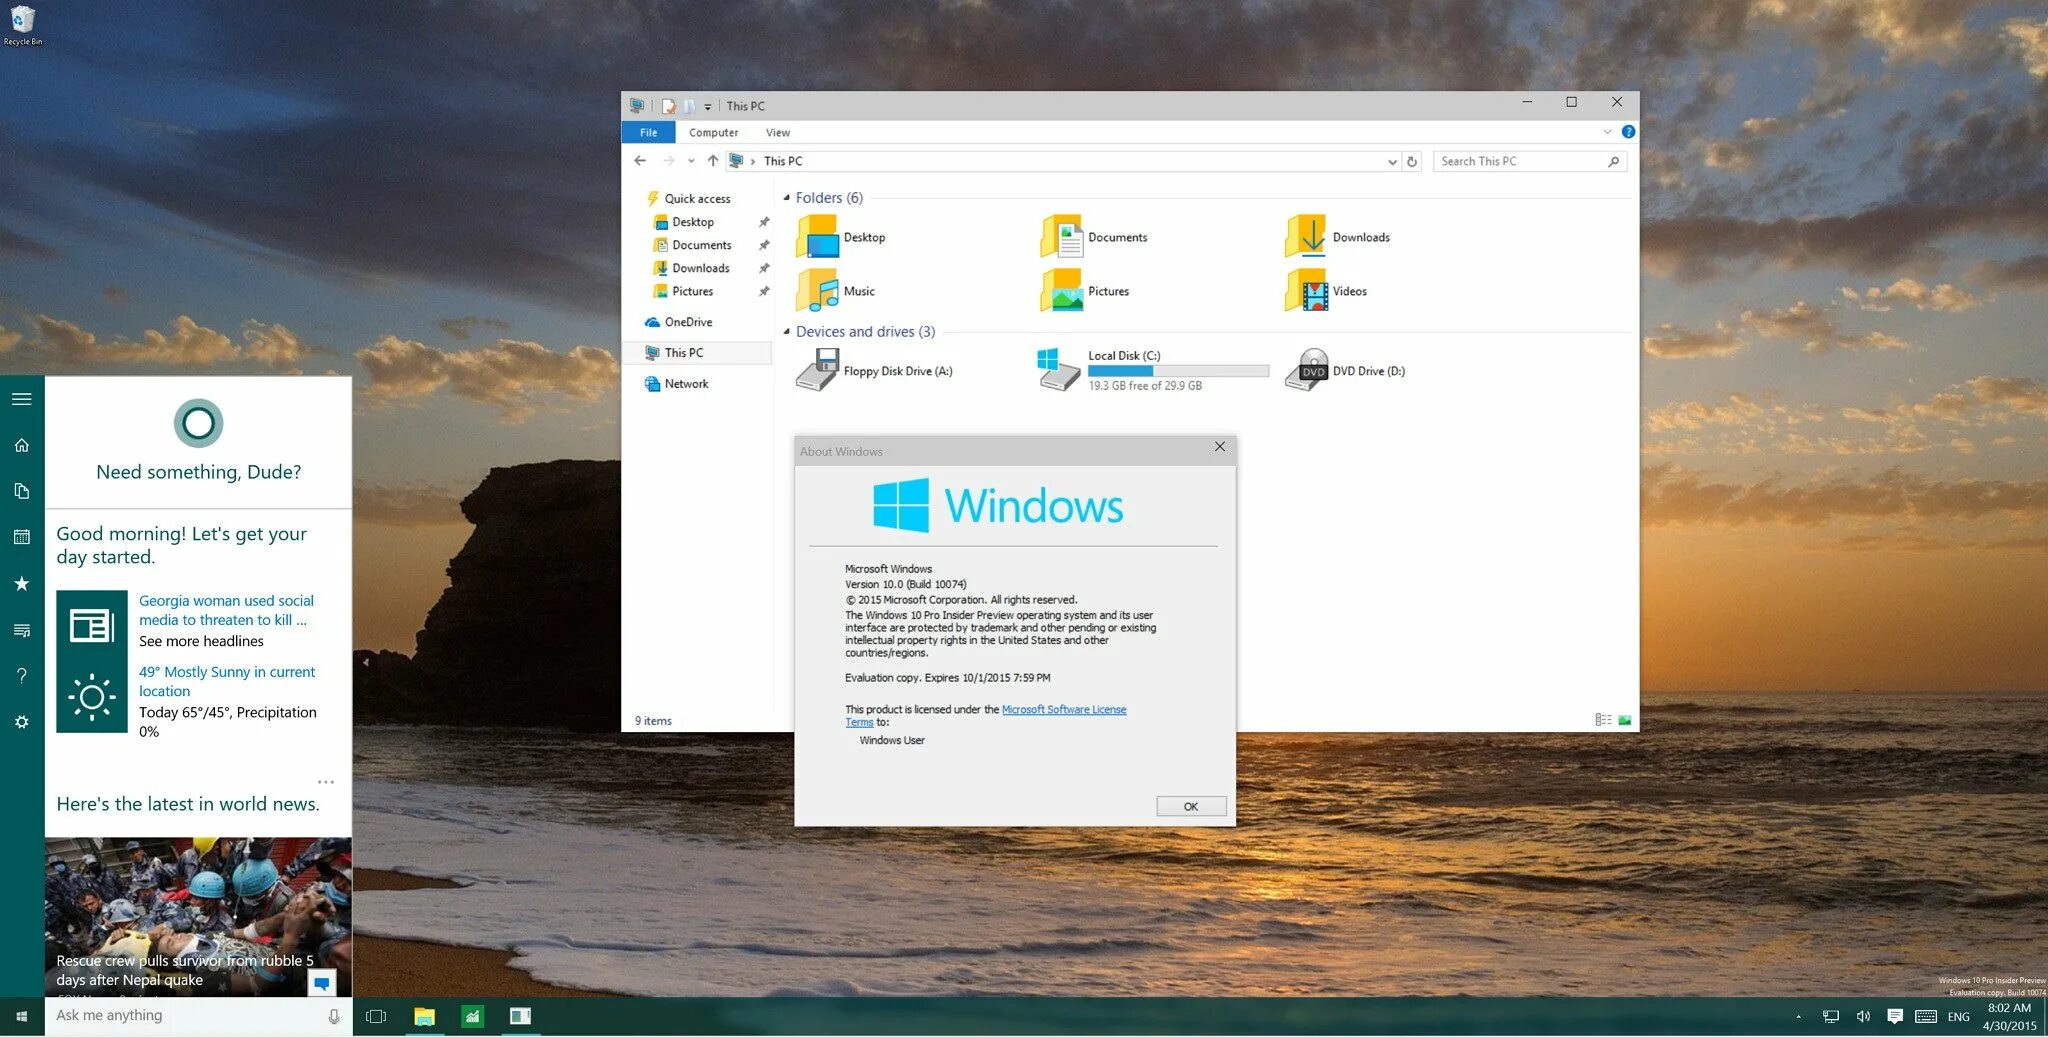
Task: Open the Pictures folder in Folders group
Action: coord(1085,291)
